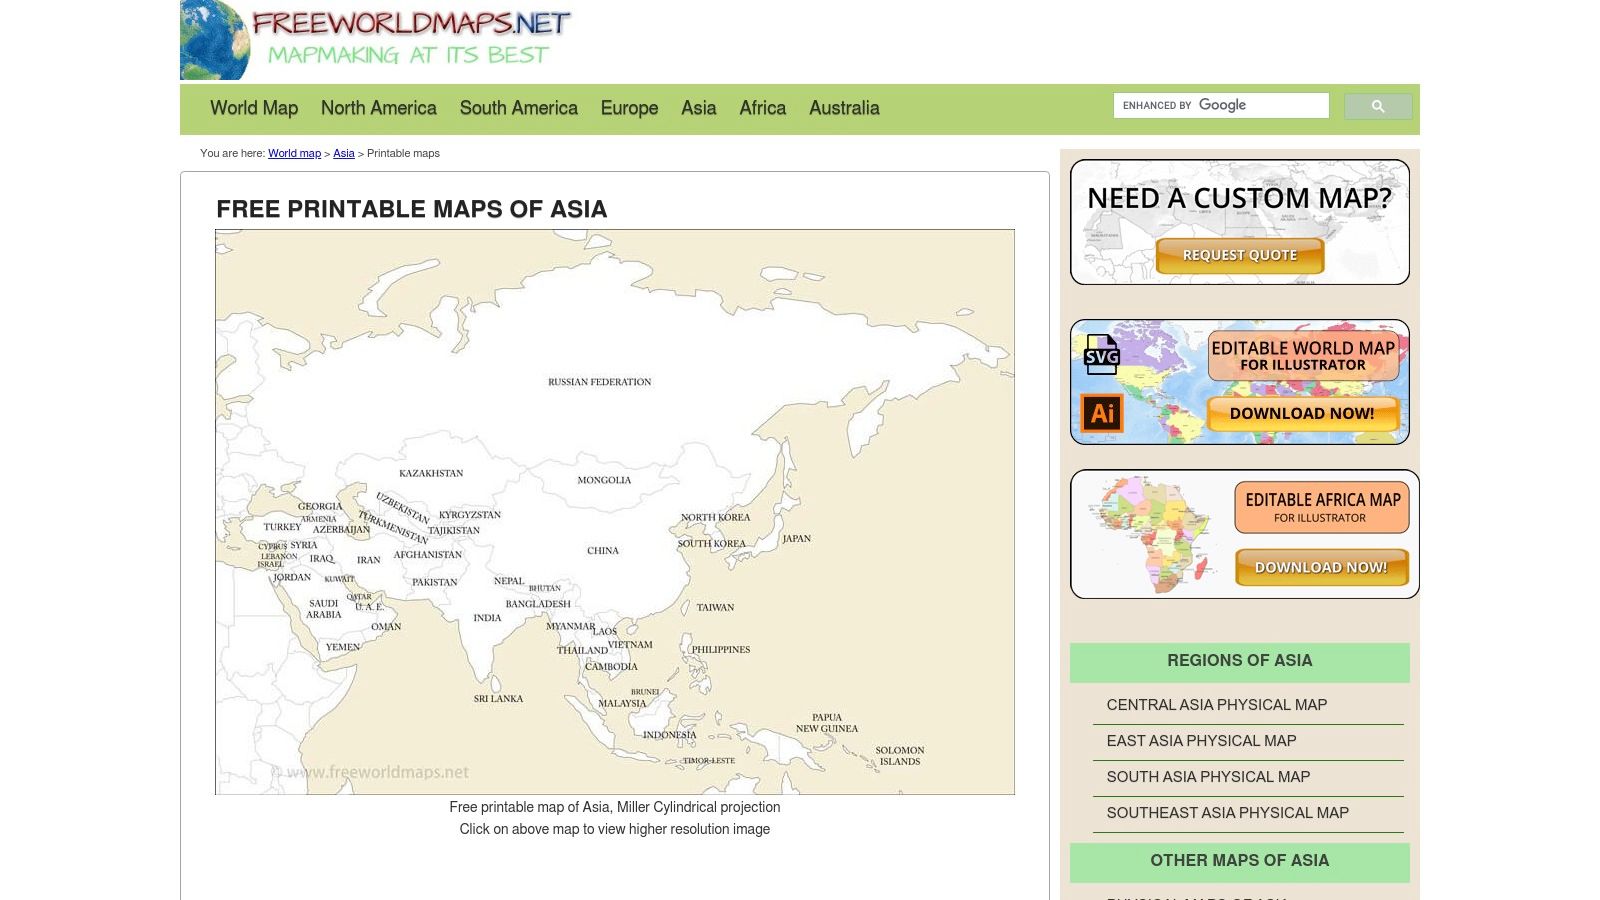1600x900 pixels.
Task: Click the Google search magnifier icon
Action: coord(1378,105)
